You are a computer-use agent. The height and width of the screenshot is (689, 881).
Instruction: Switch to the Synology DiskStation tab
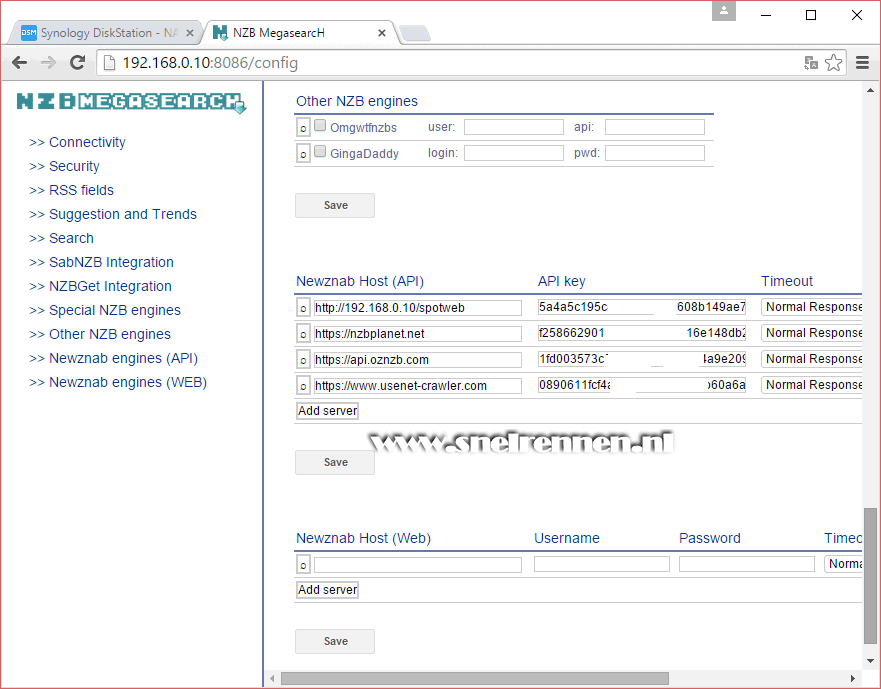104,33
